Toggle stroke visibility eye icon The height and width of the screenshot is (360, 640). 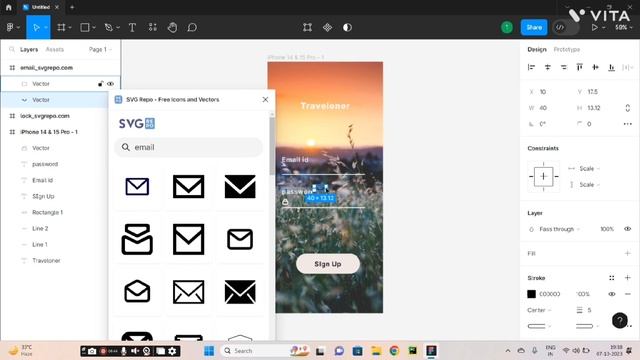click(611, 294)
